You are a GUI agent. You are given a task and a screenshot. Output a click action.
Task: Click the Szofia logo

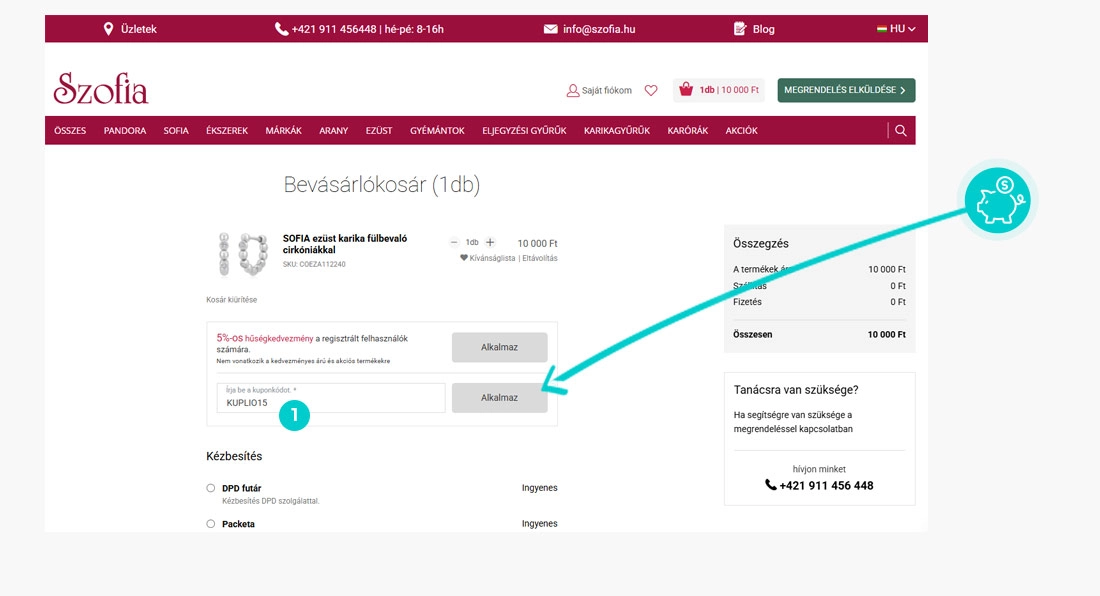[x=101, y=88]
